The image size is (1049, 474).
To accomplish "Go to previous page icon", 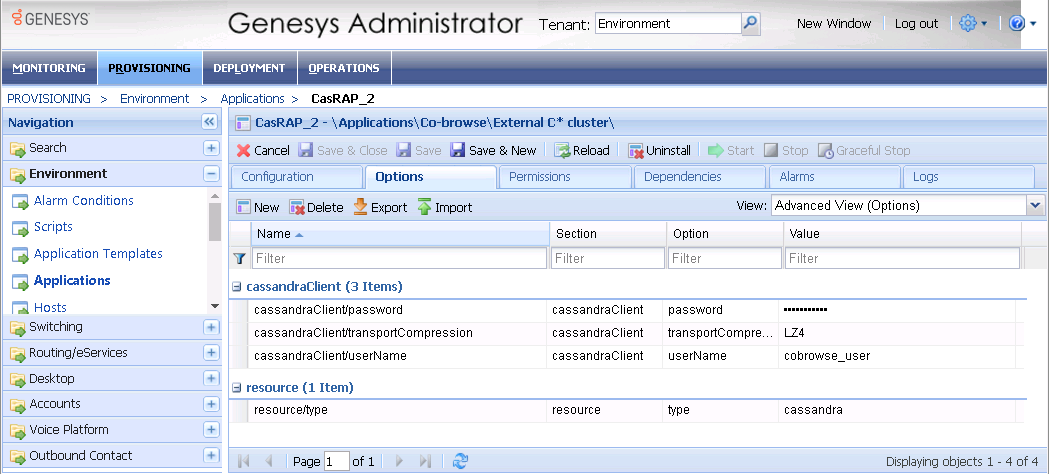I will point(269,461).
